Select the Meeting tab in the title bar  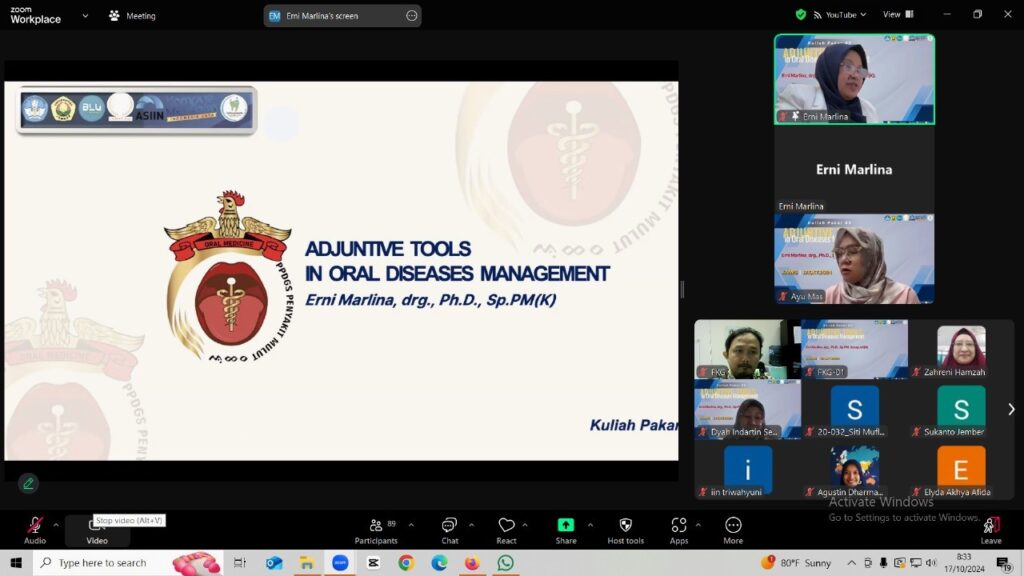point(133,16)
